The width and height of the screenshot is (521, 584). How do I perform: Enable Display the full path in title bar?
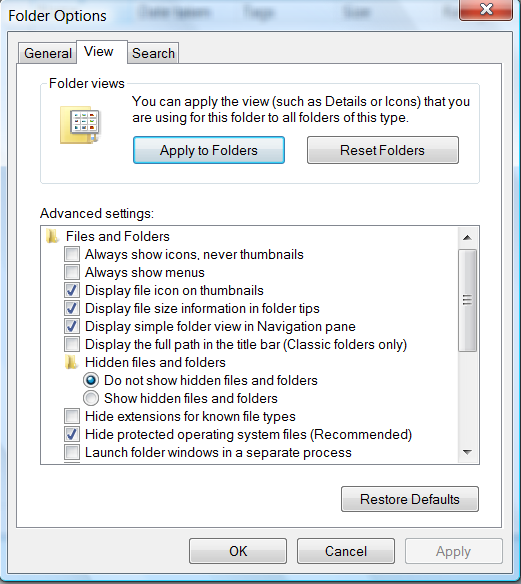pos(72,345)
